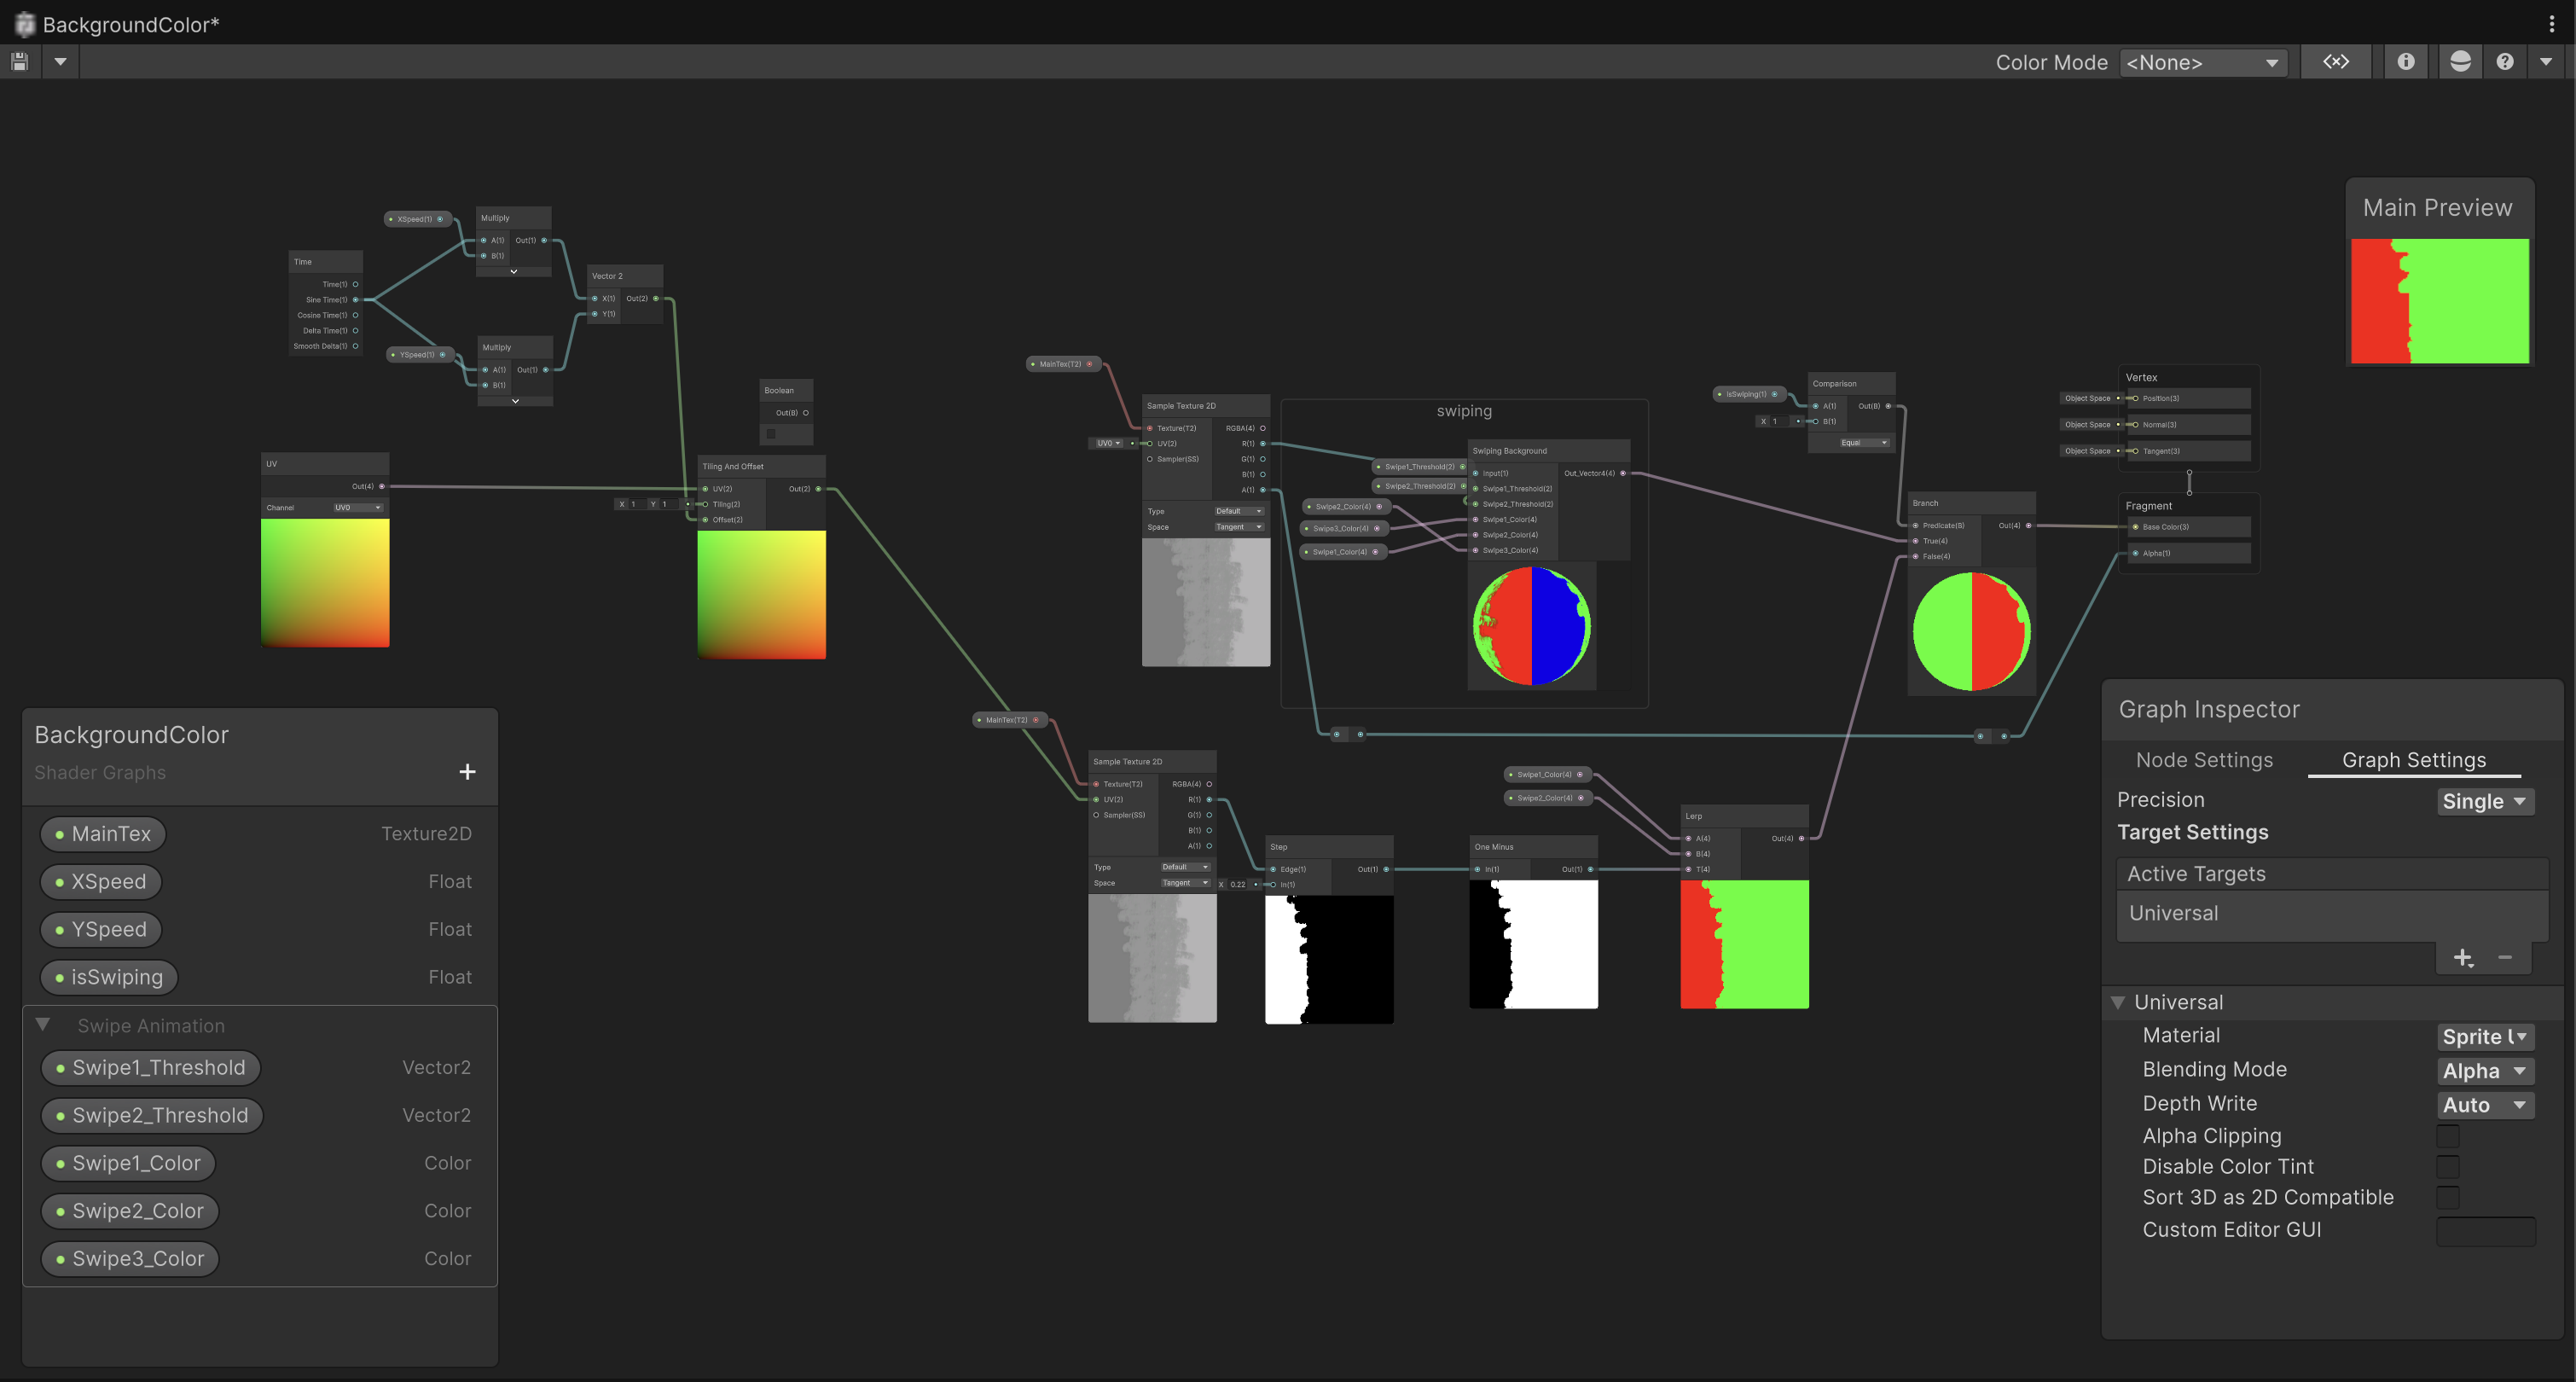Select the Universal active target entry

pos(2331,913)
